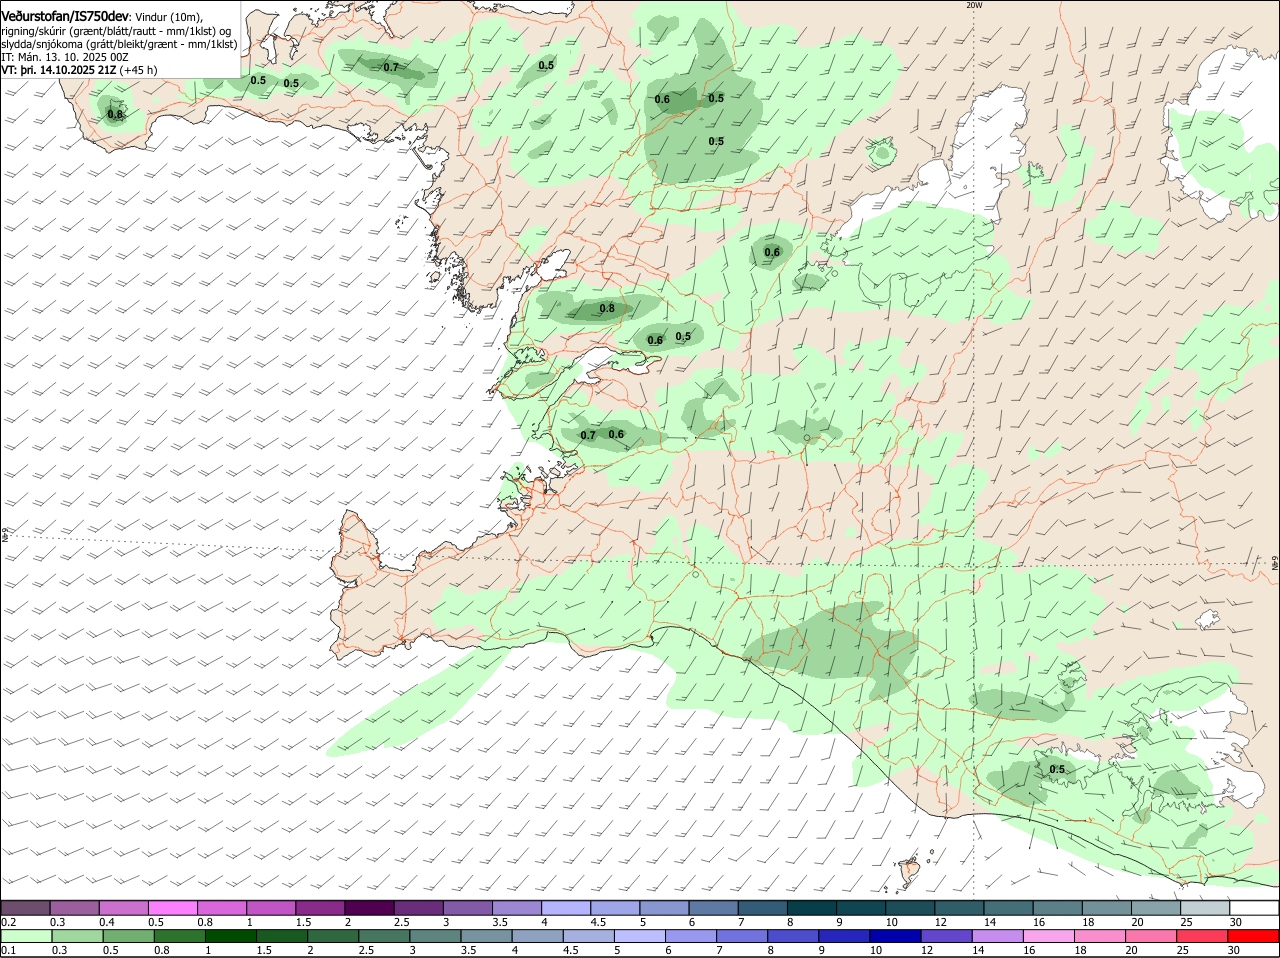Pick upper legend swatch between 0.2 and 0.3
This screenshot has height=958, width=1280.
pos(25,907)
